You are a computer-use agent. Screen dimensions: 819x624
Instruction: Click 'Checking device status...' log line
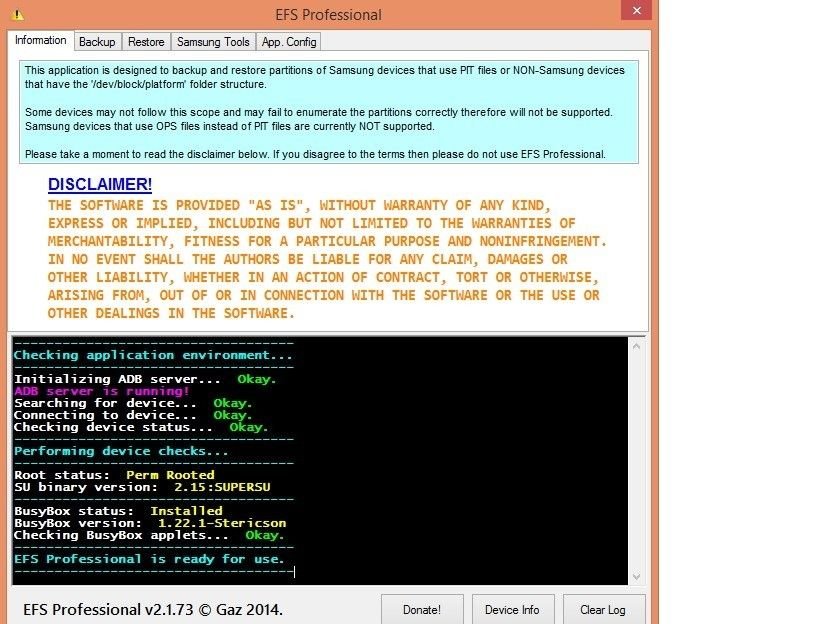[141, 427]
